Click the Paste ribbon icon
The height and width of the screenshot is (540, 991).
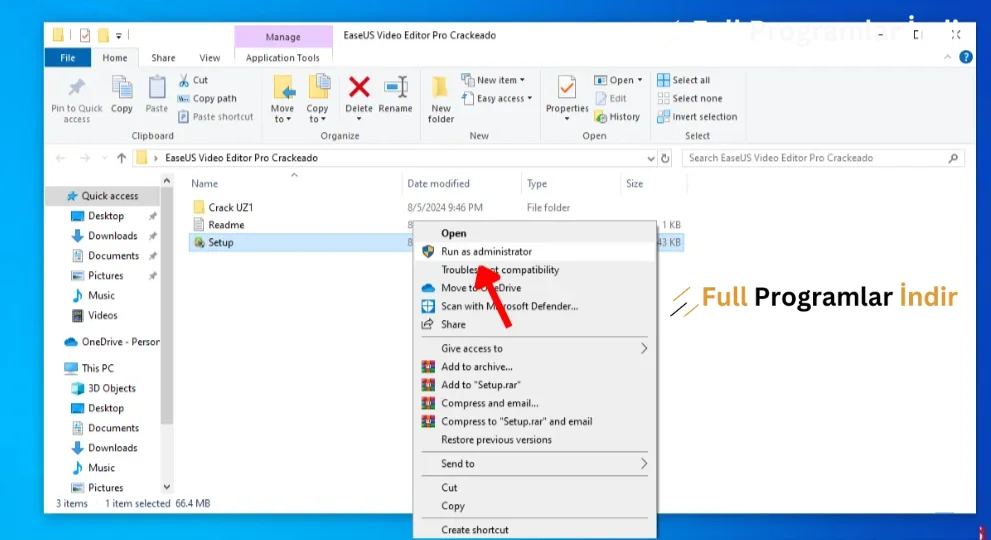point(157,89)
